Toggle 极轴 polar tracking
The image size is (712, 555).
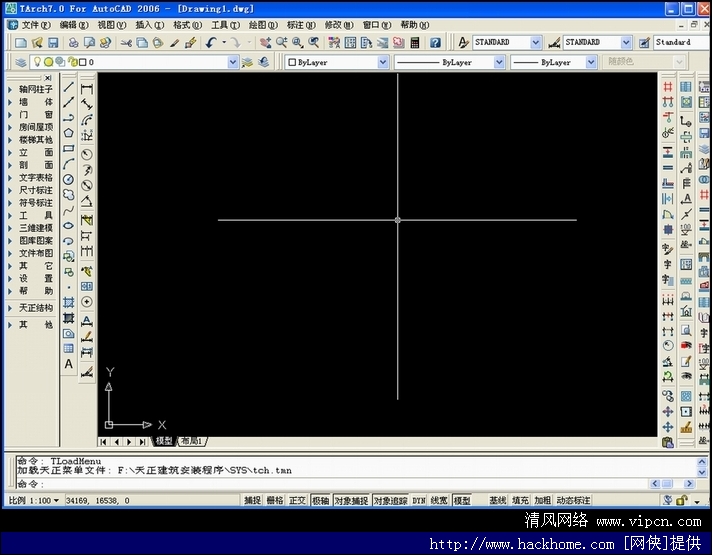pyautogui.click(x=321, y=500)
